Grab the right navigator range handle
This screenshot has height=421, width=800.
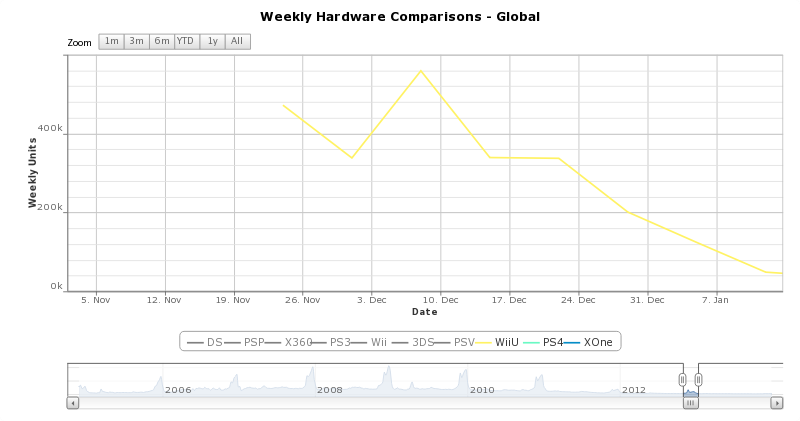click(x=698, y=380)
